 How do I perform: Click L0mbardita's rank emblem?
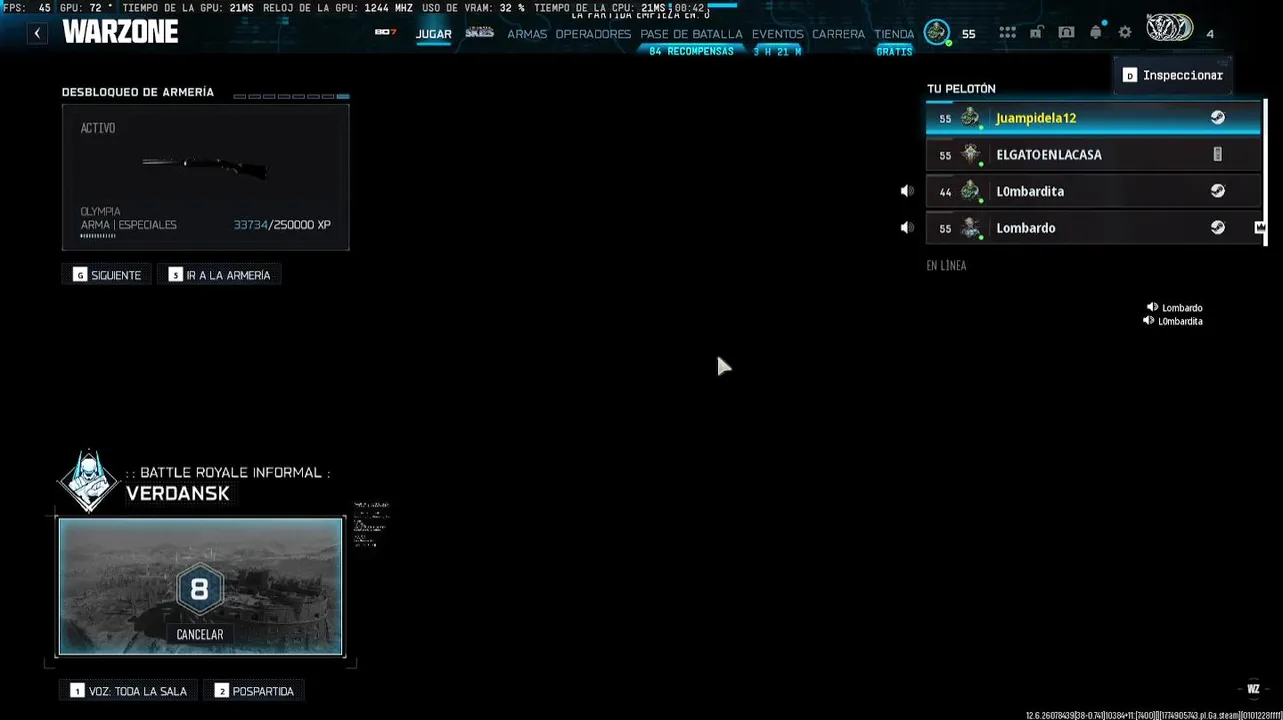(x=970, y=191)
